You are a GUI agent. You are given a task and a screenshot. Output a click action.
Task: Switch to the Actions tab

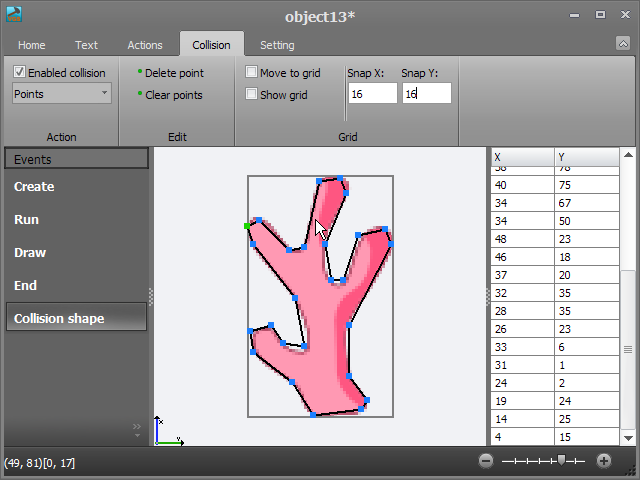[x=145, y=45]
